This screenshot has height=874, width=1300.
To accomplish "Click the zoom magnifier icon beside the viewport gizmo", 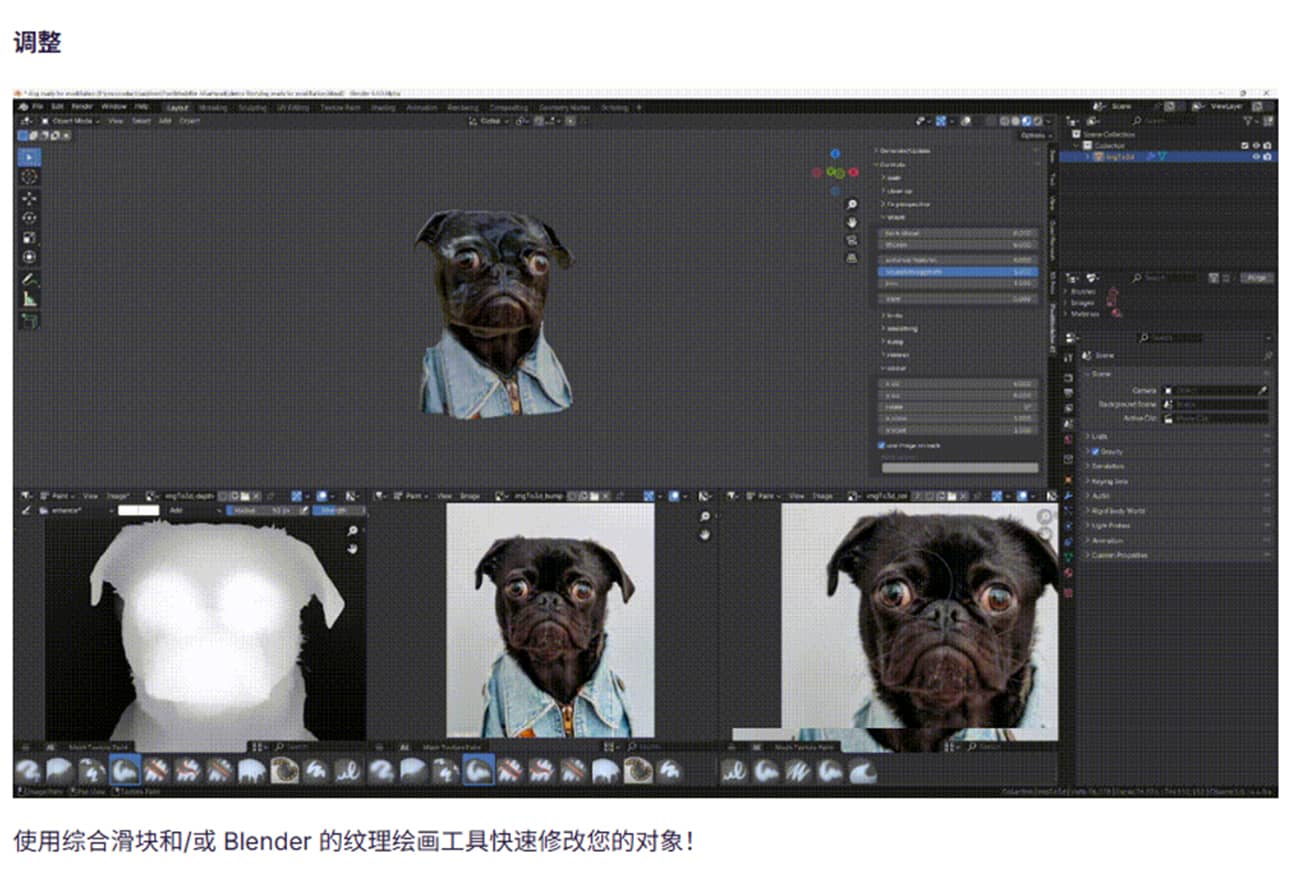I will pyautogui.click(x=852, y=204).
